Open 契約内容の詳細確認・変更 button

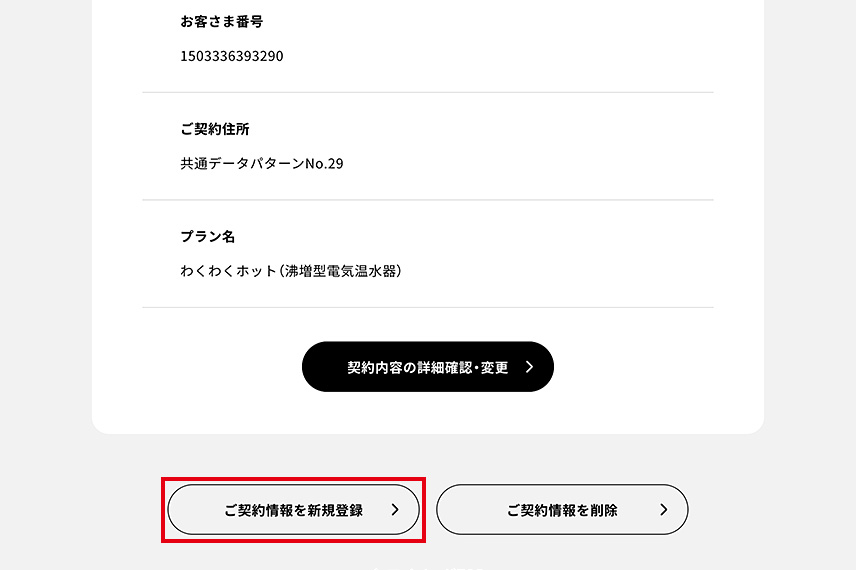pyautogui.click(x=427, y=367)
